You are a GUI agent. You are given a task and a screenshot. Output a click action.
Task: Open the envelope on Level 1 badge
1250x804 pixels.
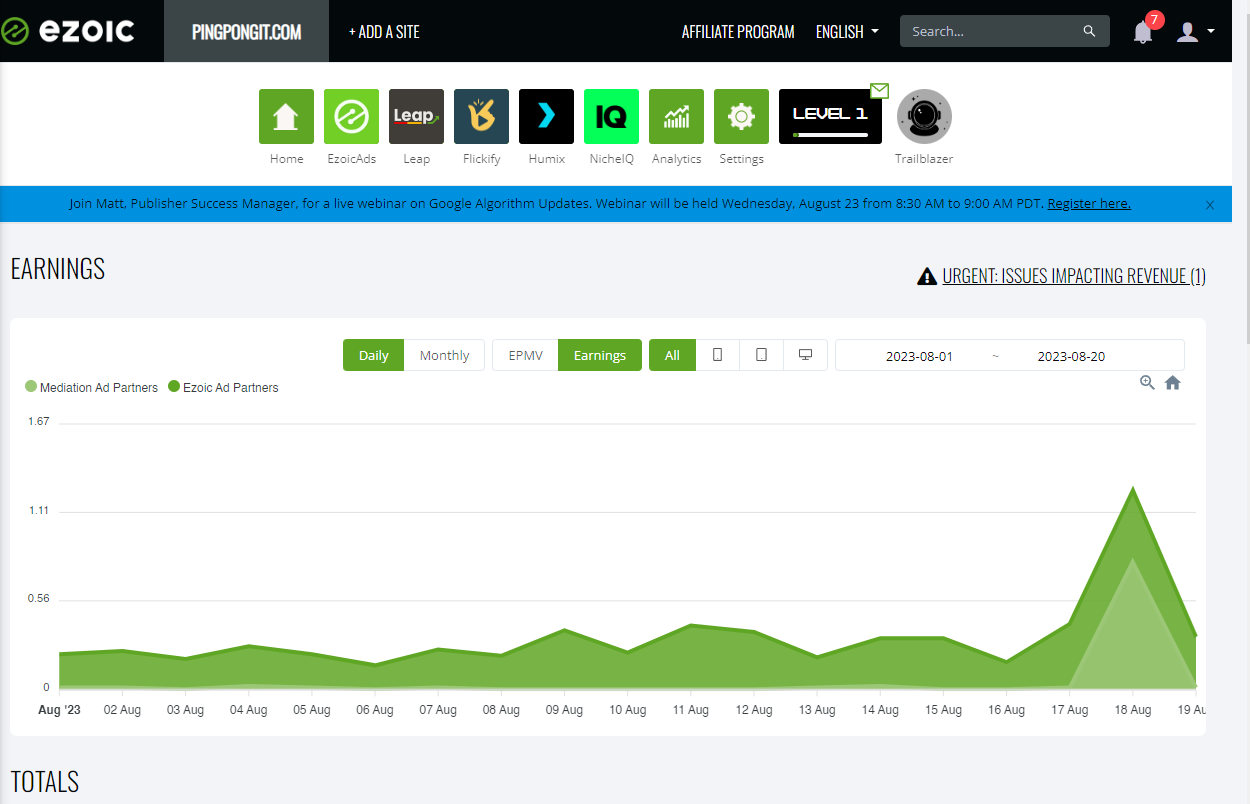[879, 91]
